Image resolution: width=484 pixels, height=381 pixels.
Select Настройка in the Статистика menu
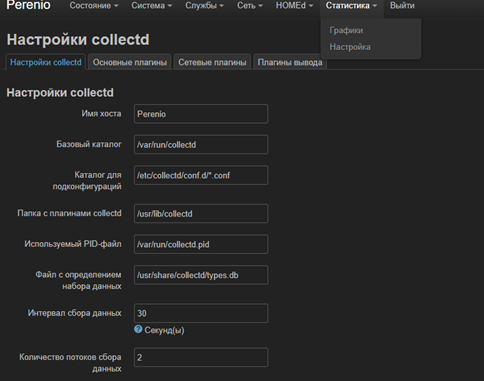tap(350, 47)
